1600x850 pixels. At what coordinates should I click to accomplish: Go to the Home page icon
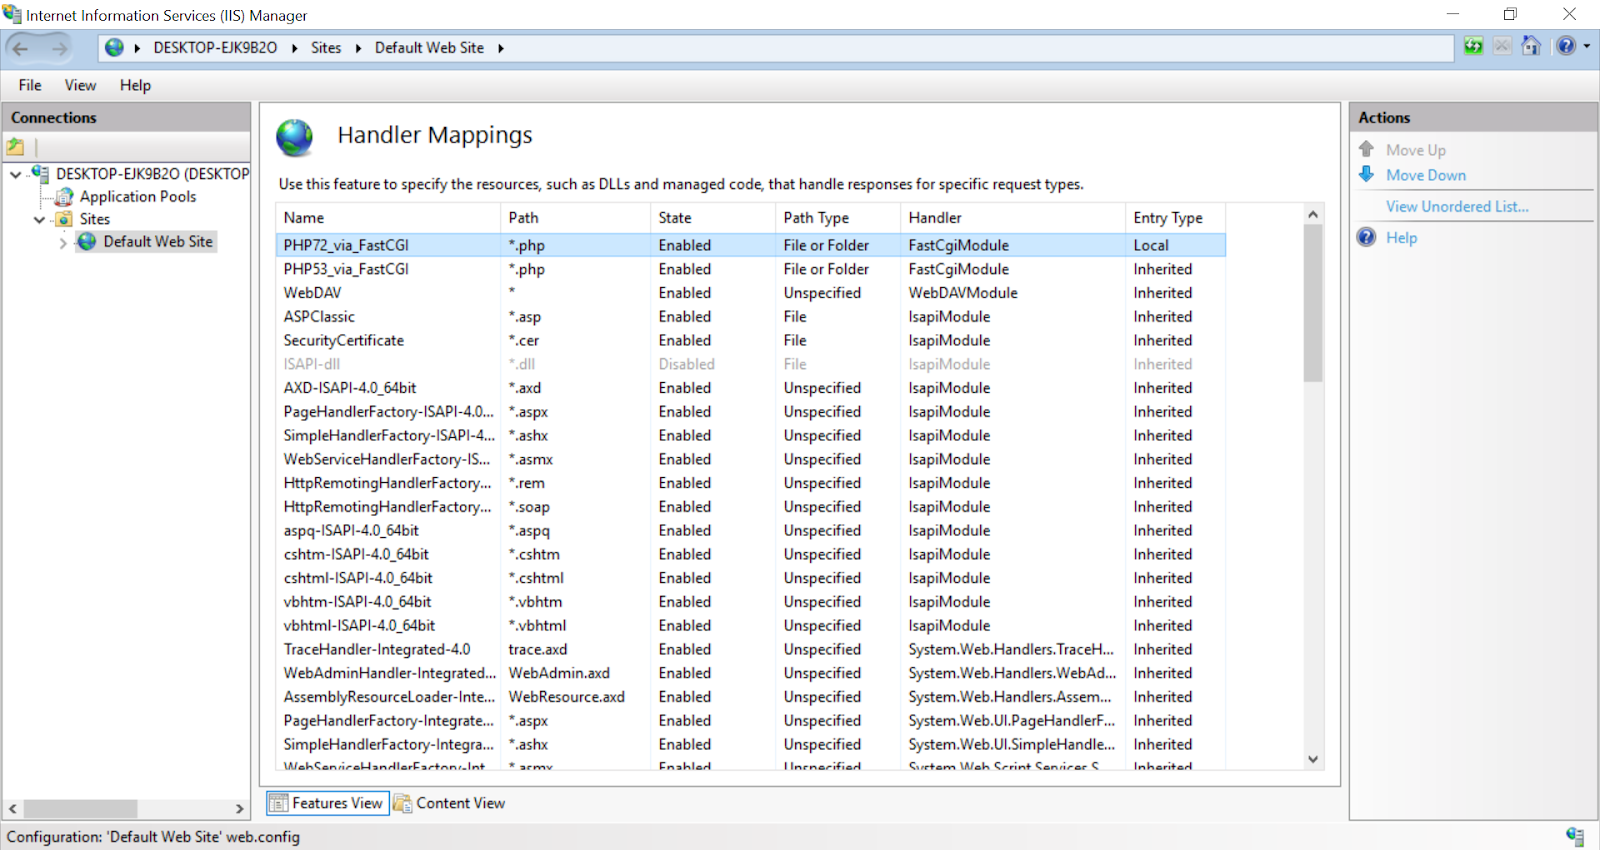(x=1531, y=46)
